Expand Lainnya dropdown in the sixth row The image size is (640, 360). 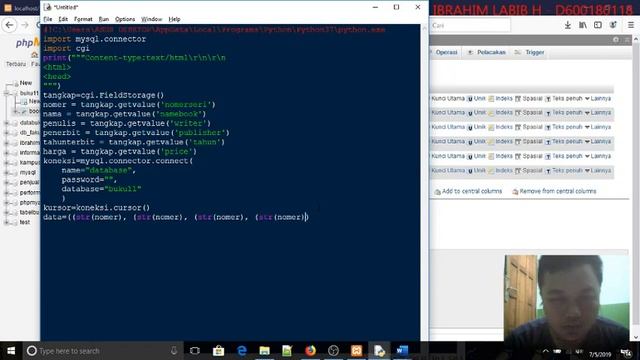[x=598, y=170]
